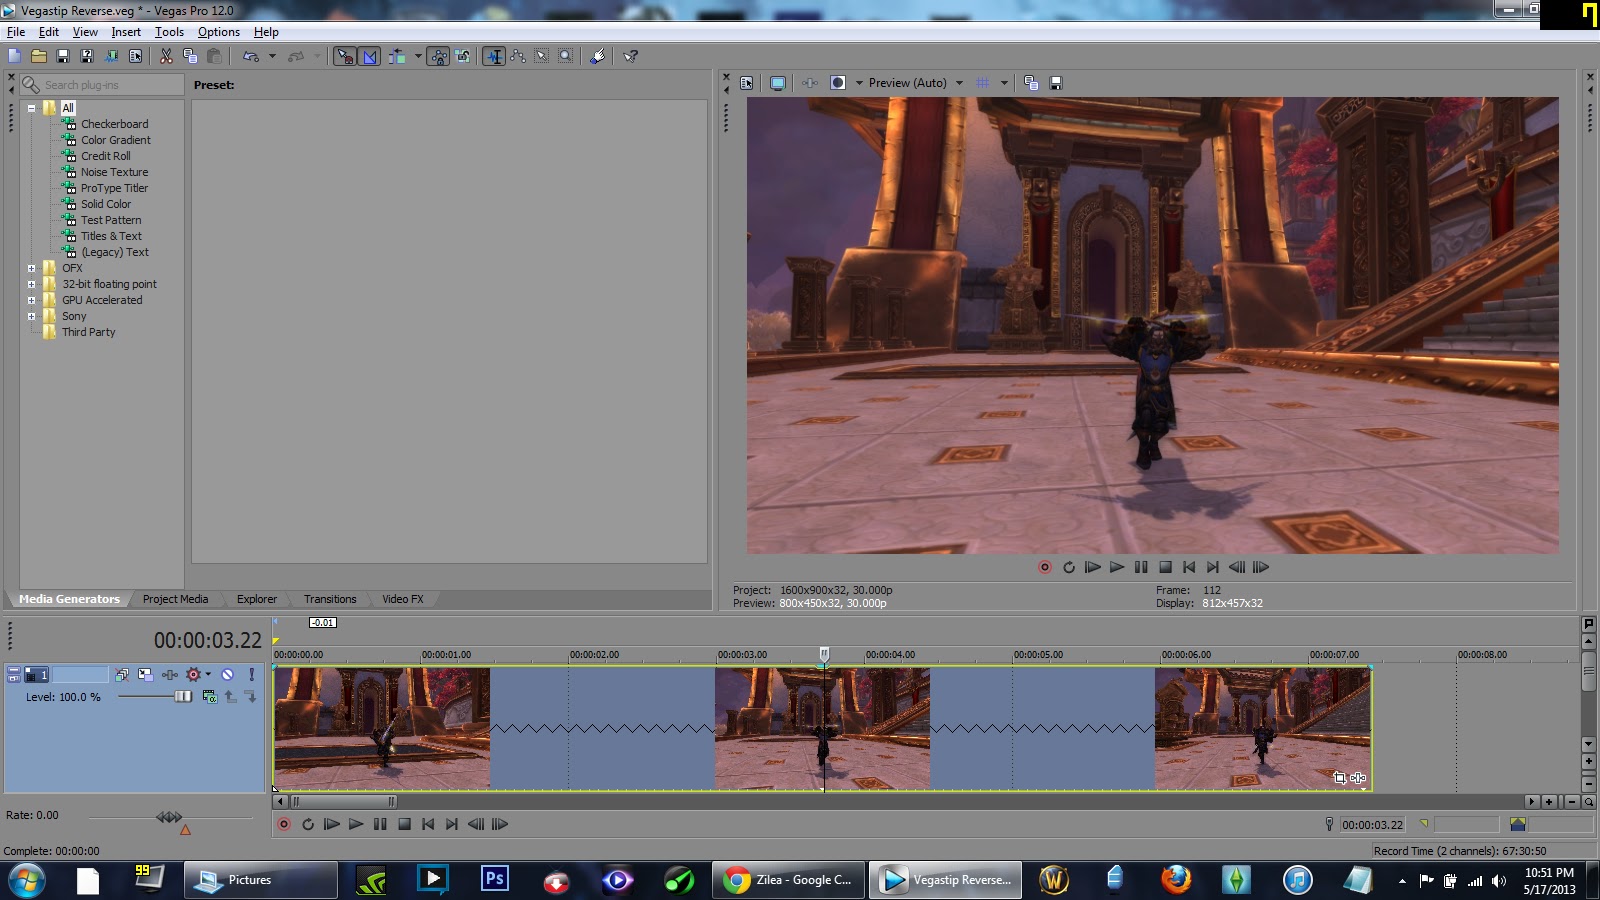Click the Render As toolbar icon
This screenshot has height=900, width=1600.
[111, 56]
